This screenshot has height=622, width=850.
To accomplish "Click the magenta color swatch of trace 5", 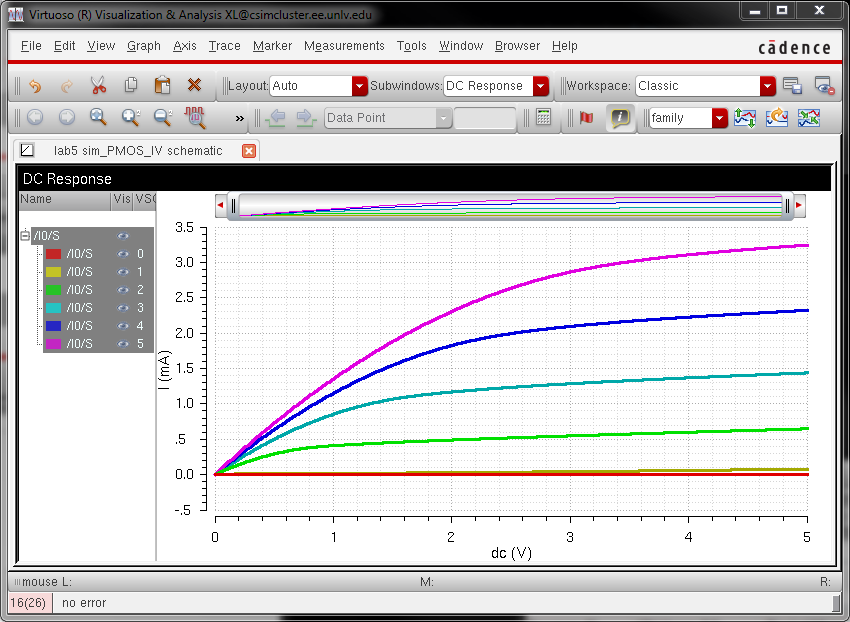I will coord(54,344).
